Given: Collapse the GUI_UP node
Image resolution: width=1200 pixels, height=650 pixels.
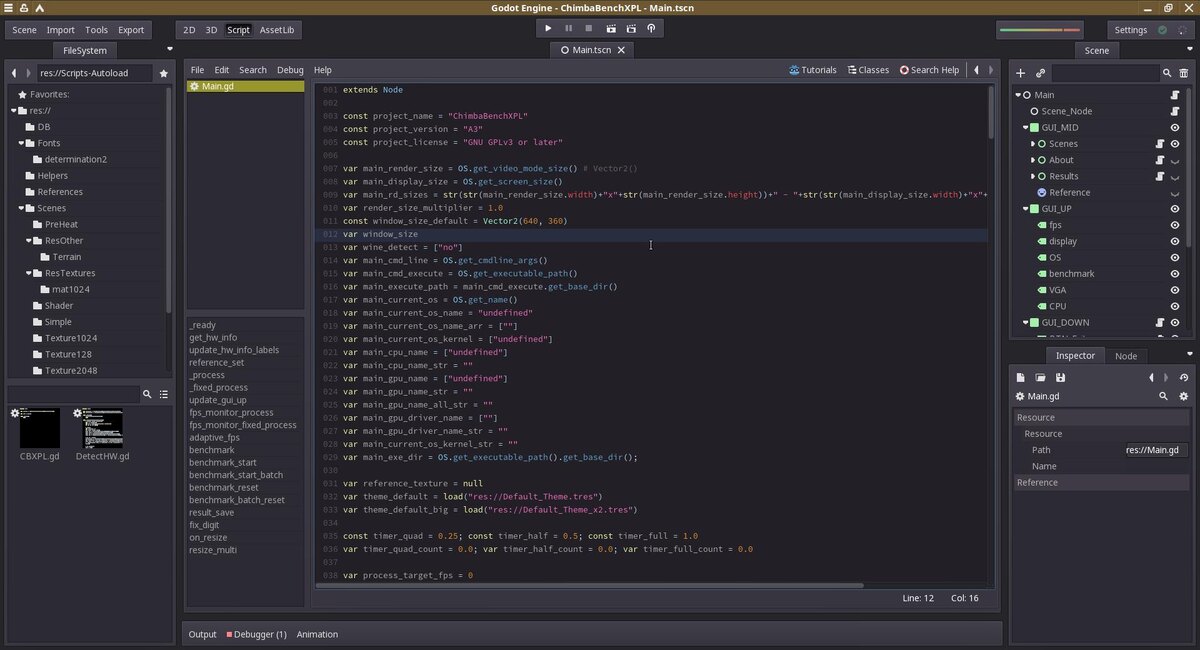Looking at the screenshot, I should (x=1024, y=209).
